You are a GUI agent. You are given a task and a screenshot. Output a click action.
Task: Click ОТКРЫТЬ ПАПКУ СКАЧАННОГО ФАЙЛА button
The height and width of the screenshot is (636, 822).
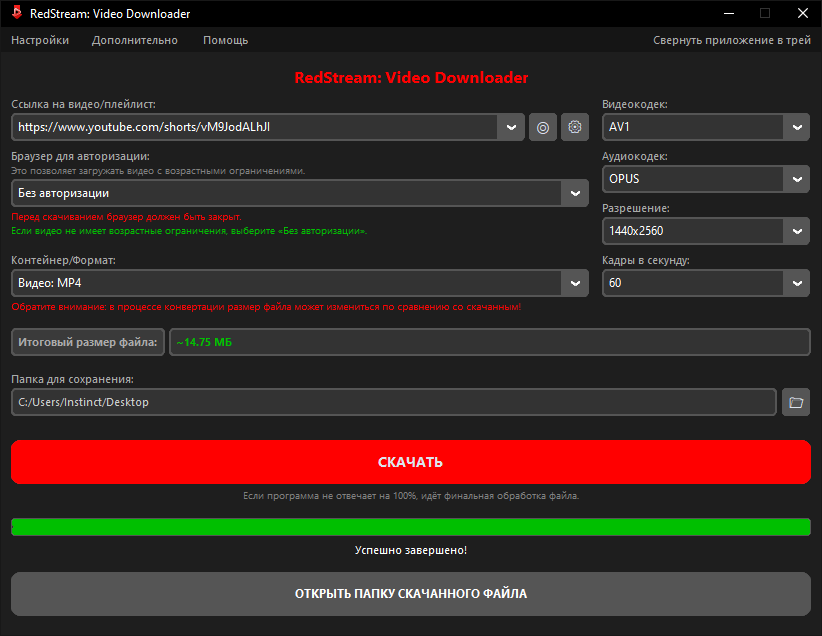click(411, 594)
